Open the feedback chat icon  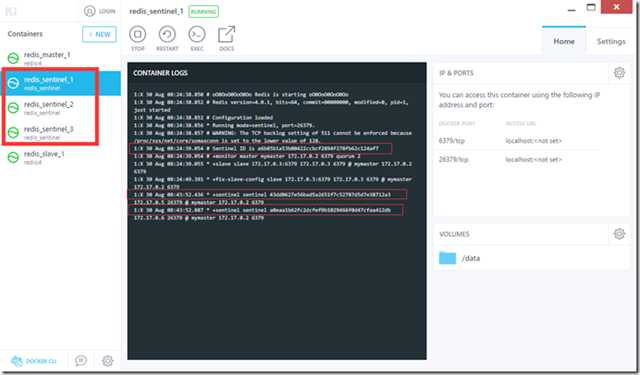click(x=81, y=361)
